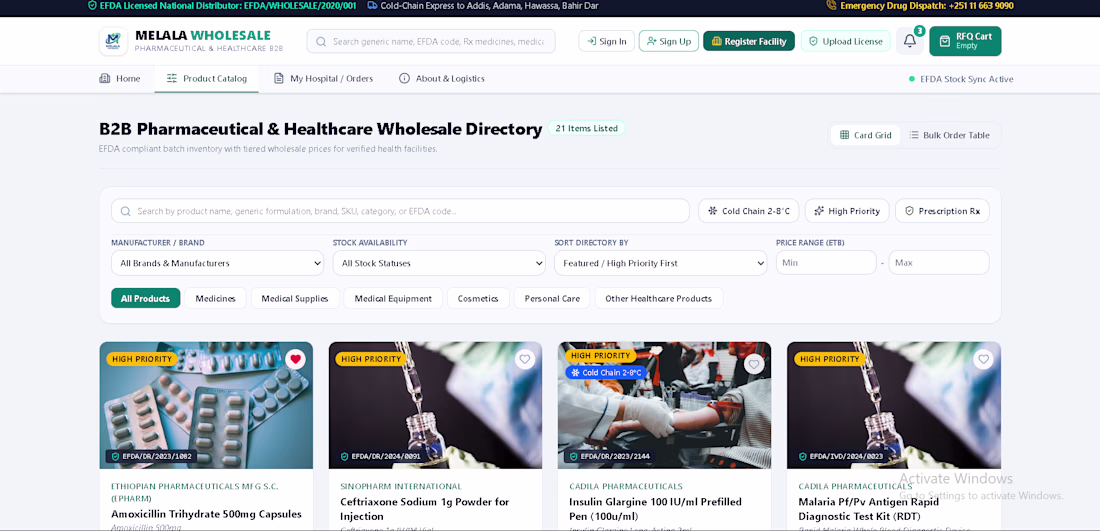Viewport: 1100px width, 531px height.
Task: Click the EFDA/DR/2023/1082 code badge
Action: 151,456
